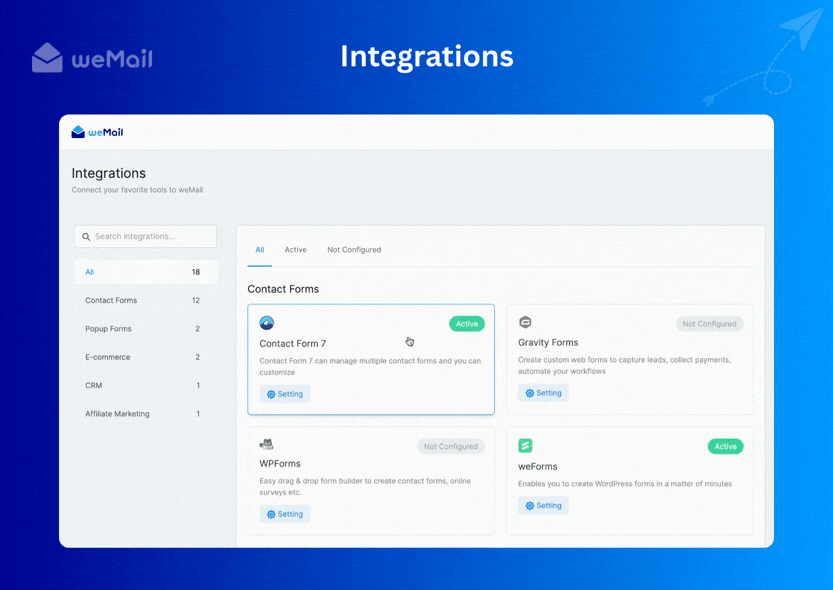
Task: Click the WPForms bear icon
Action: [266, 445]
